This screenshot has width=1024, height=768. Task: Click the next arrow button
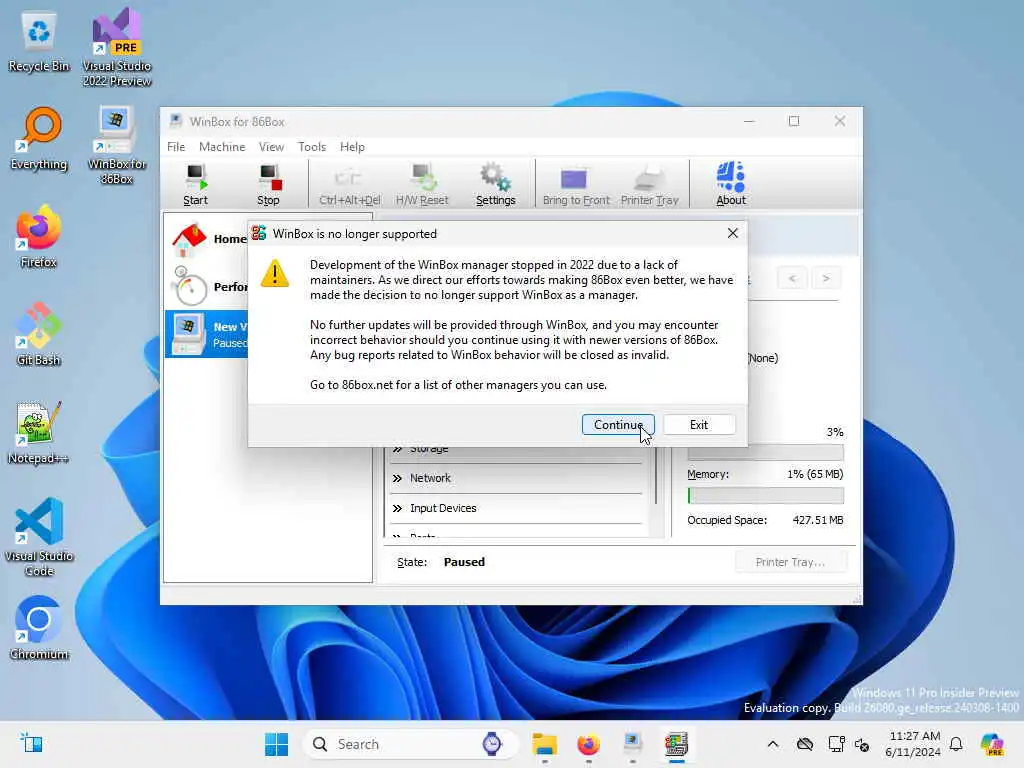[826, 278]
